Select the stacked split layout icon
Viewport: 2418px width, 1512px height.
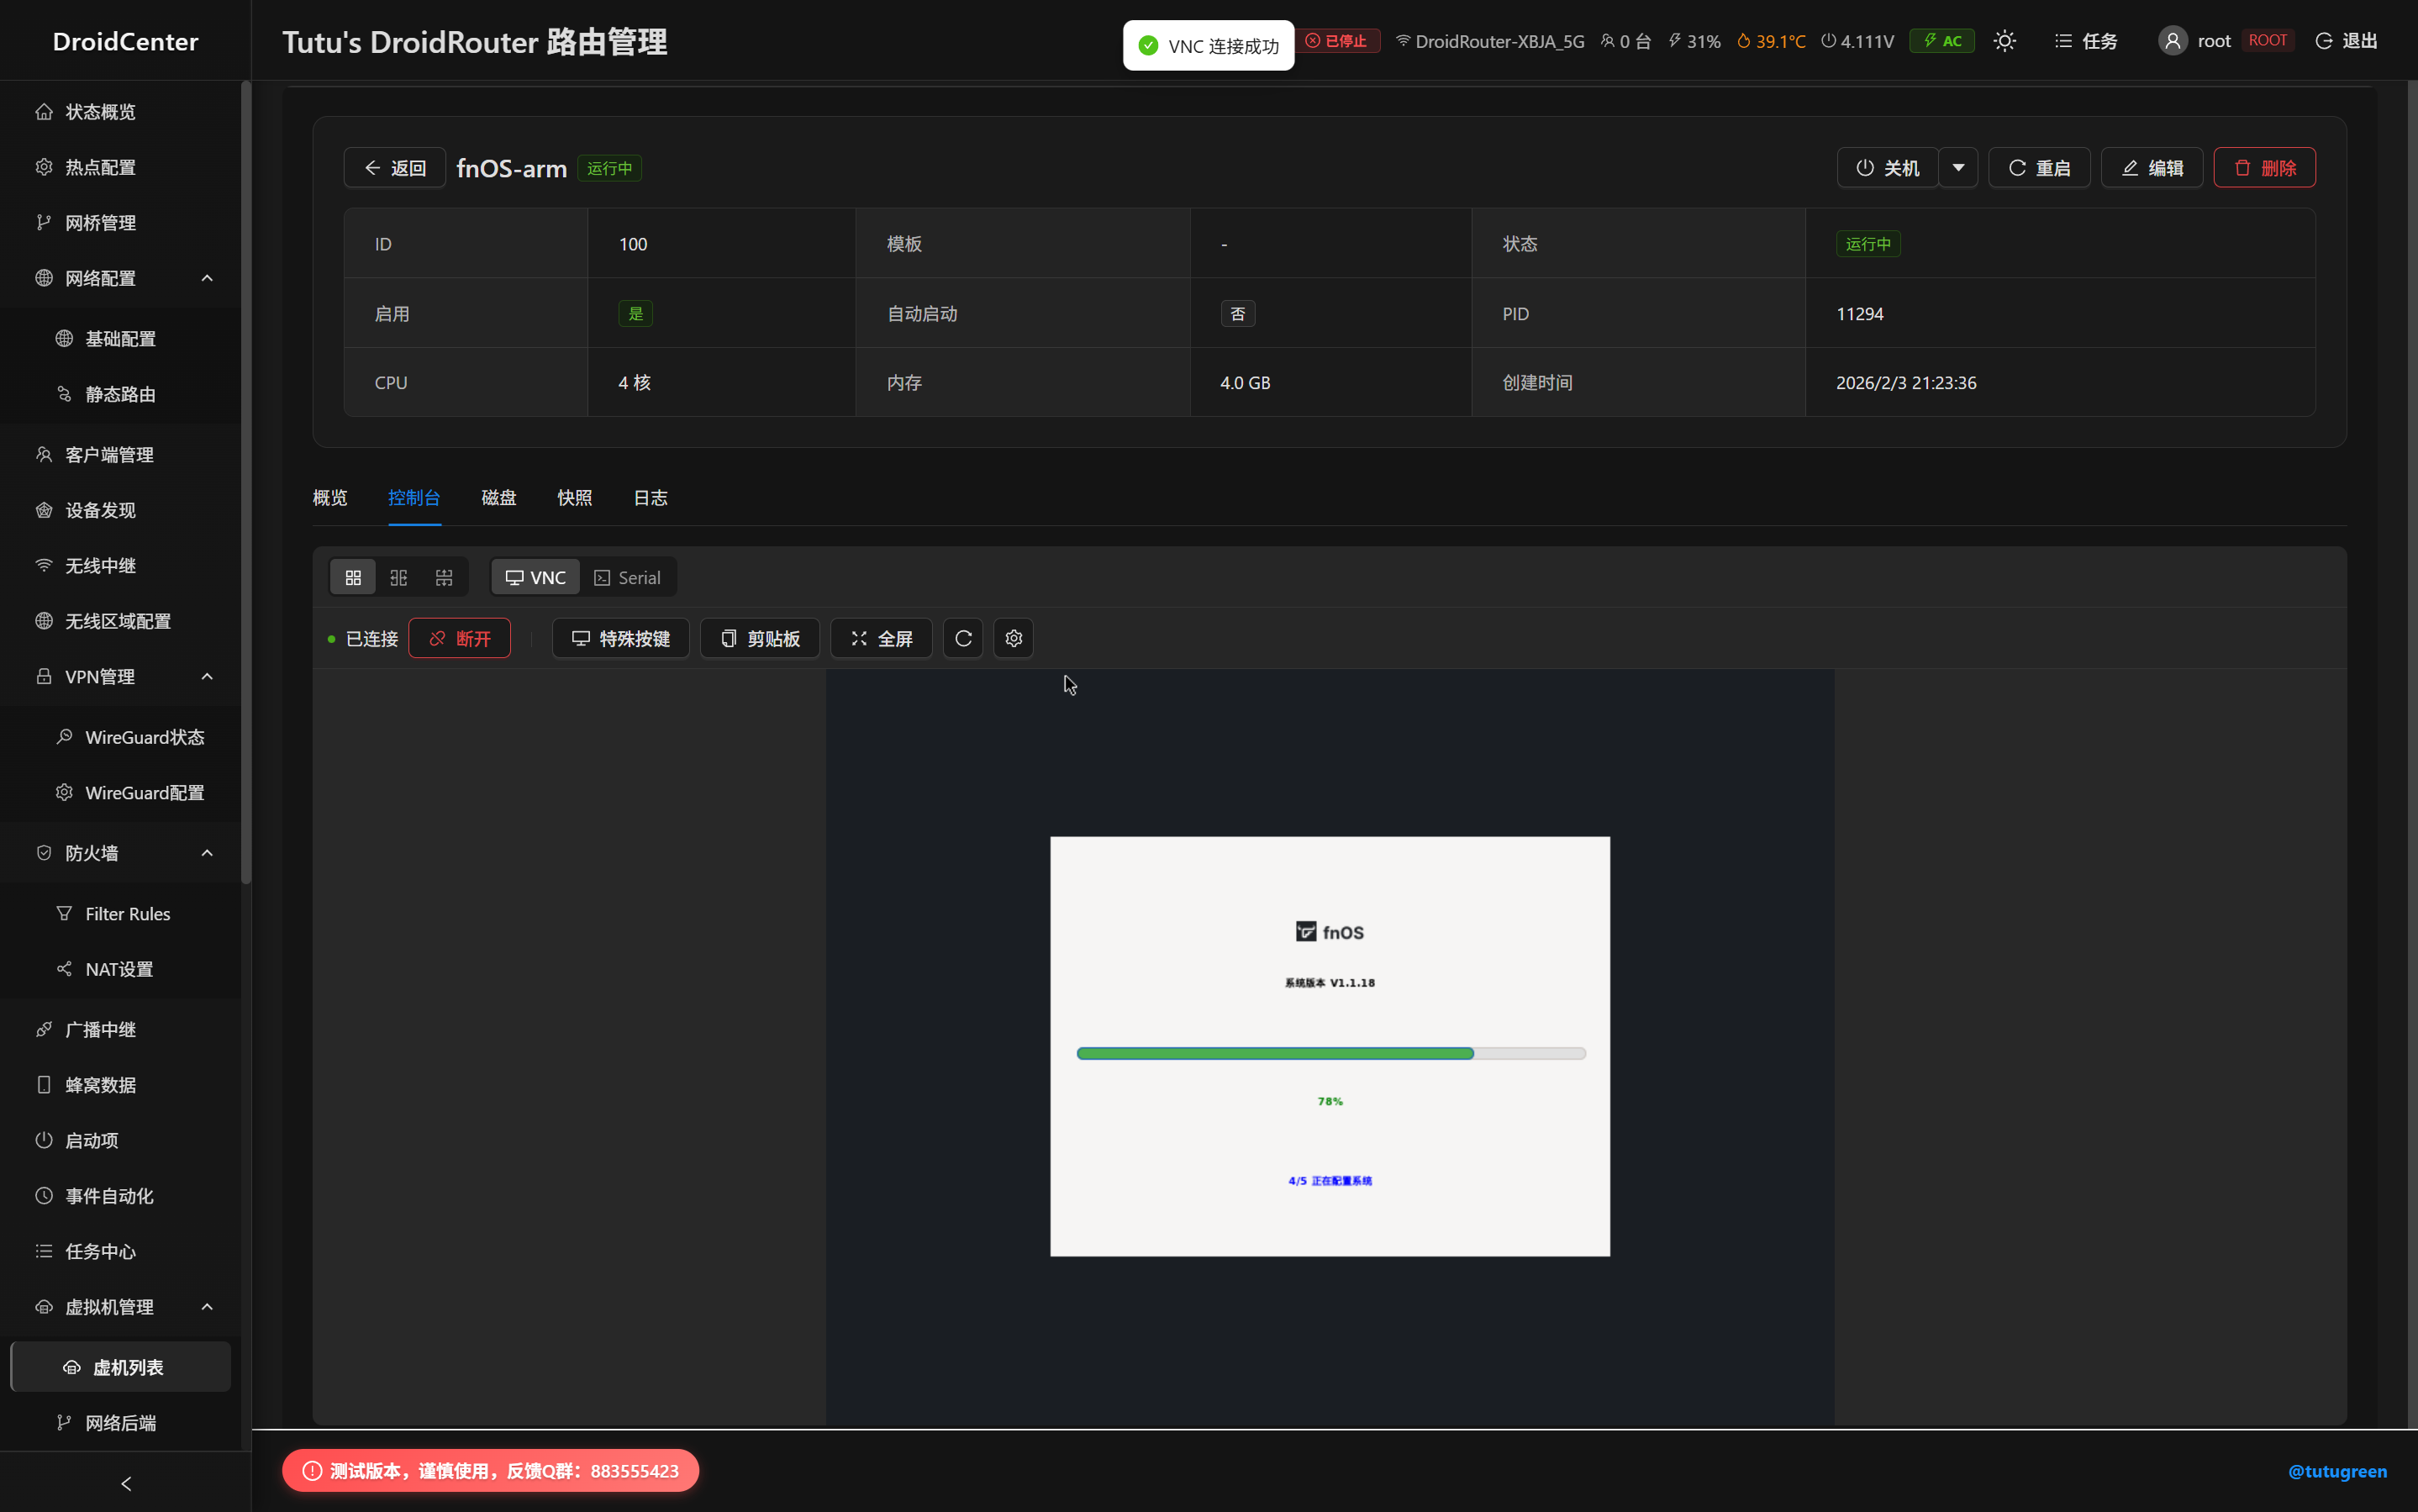[x=444, y=577]
